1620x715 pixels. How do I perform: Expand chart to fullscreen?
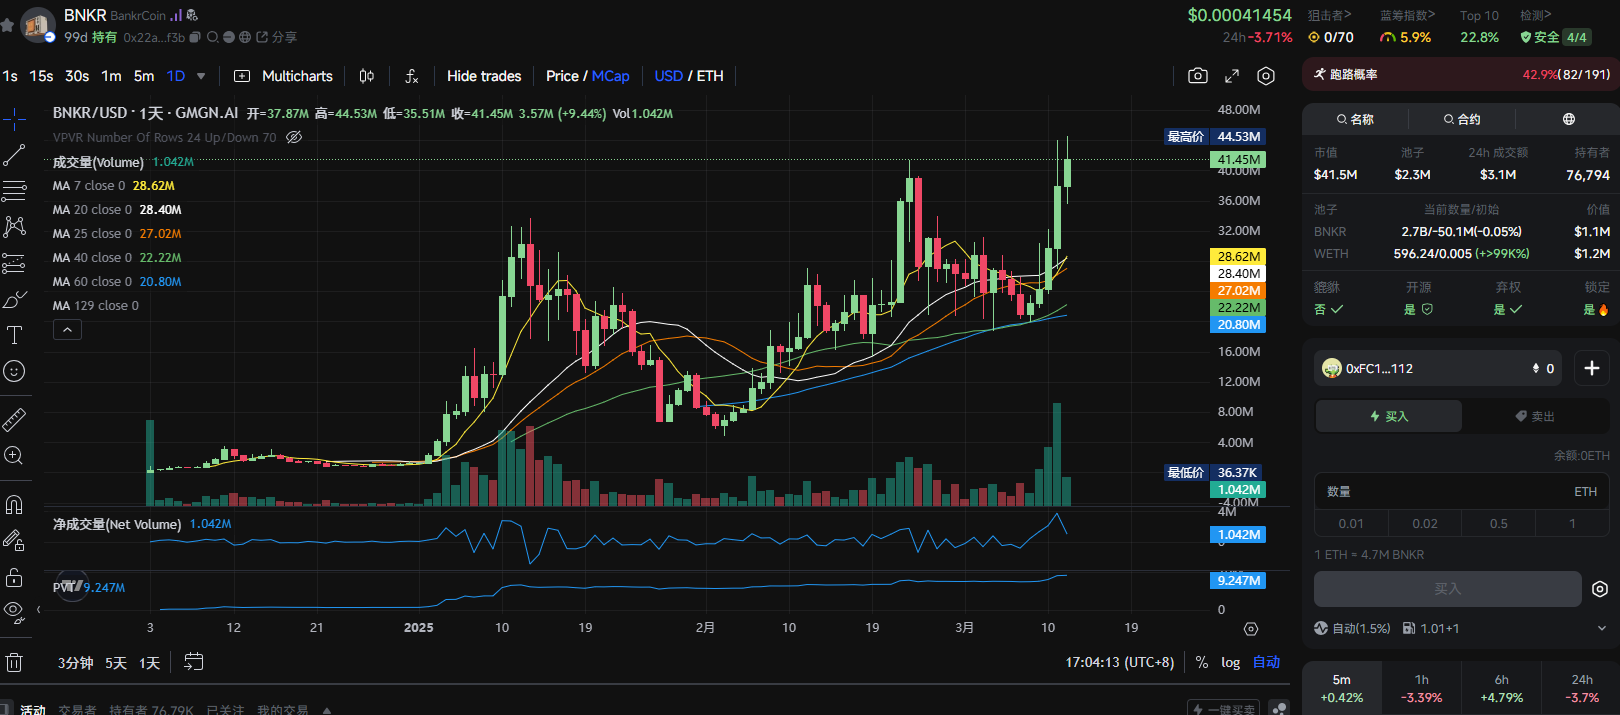1232,76
